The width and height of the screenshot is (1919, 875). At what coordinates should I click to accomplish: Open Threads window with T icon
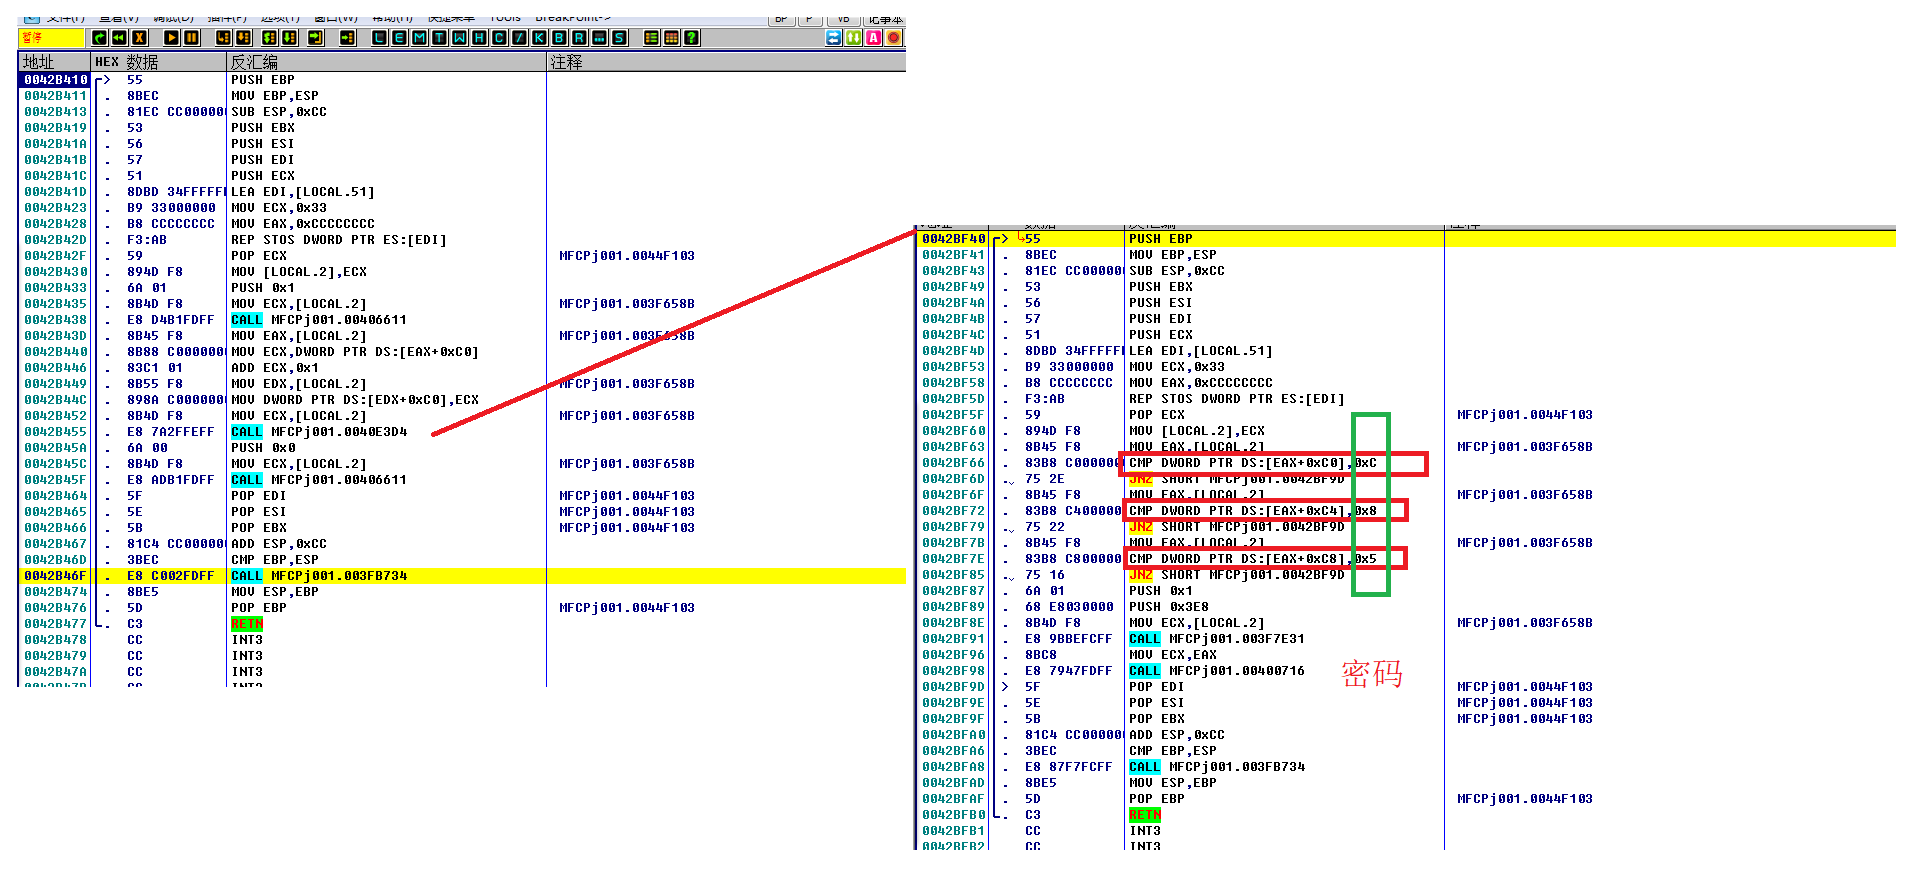coord(439,38)
